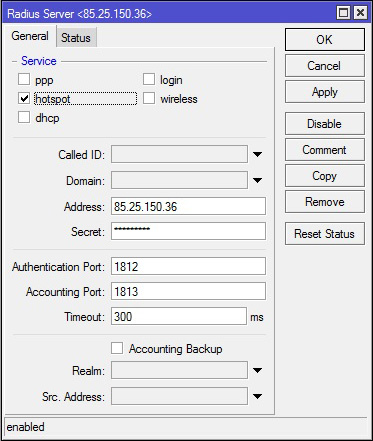Confirm settings with the OK button
Image resolution: width=373 pixels, height=441 pixels.
(325, 40)
